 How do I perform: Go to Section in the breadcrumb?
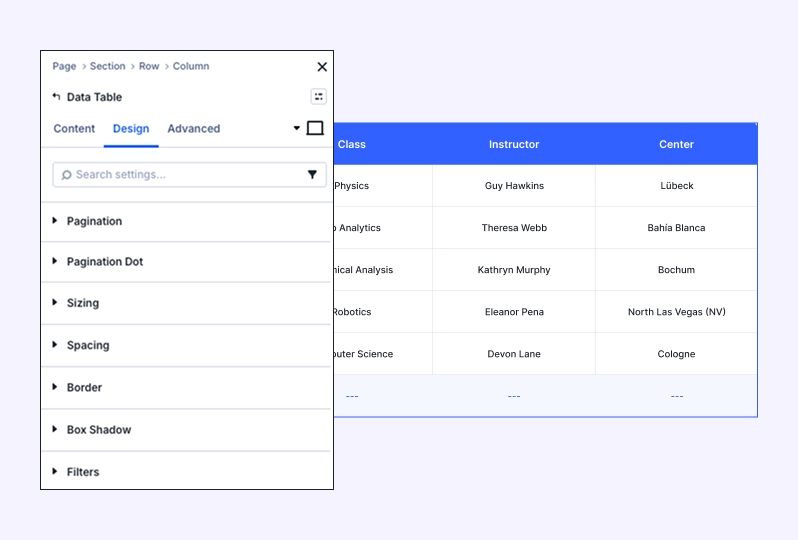[107, 66]
